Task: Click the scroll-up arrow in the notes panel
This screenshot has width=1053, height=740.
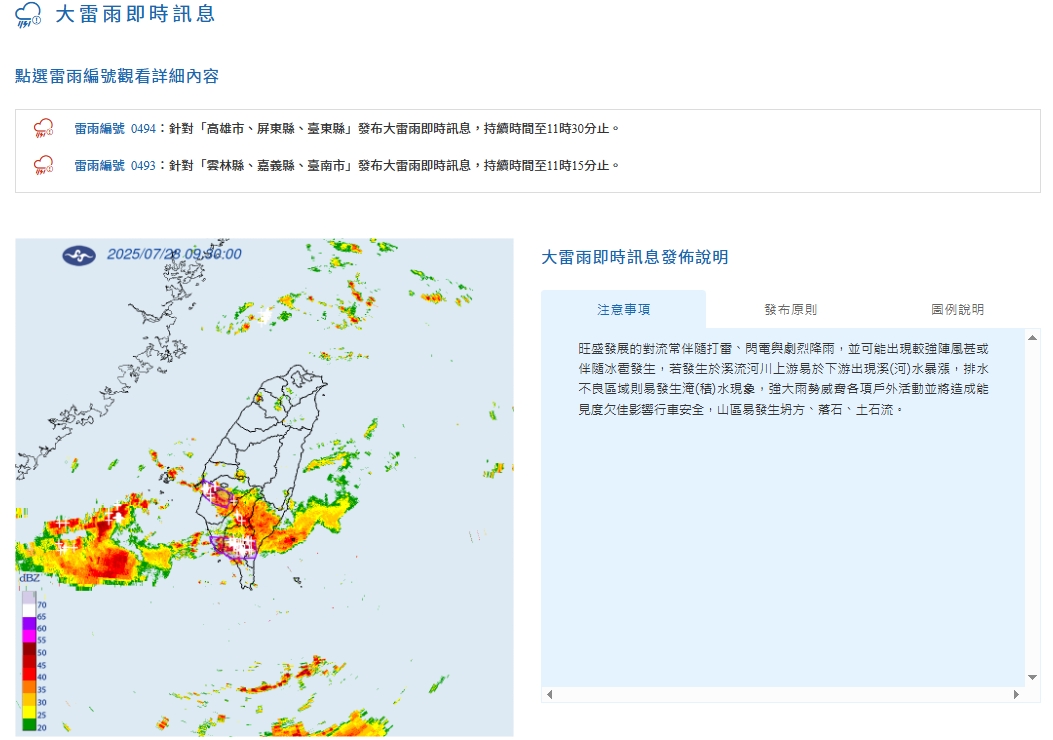Action: click(x=1032, y=338)
